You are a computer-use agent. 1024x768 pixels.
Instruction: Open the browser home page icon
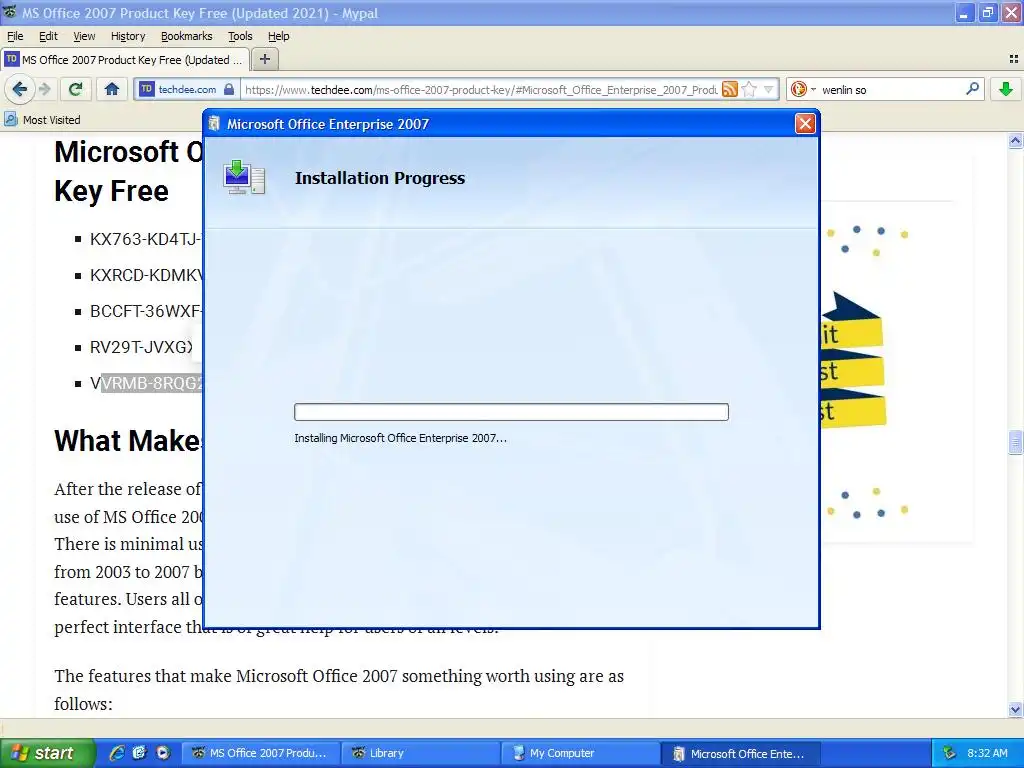pos(112,89)
